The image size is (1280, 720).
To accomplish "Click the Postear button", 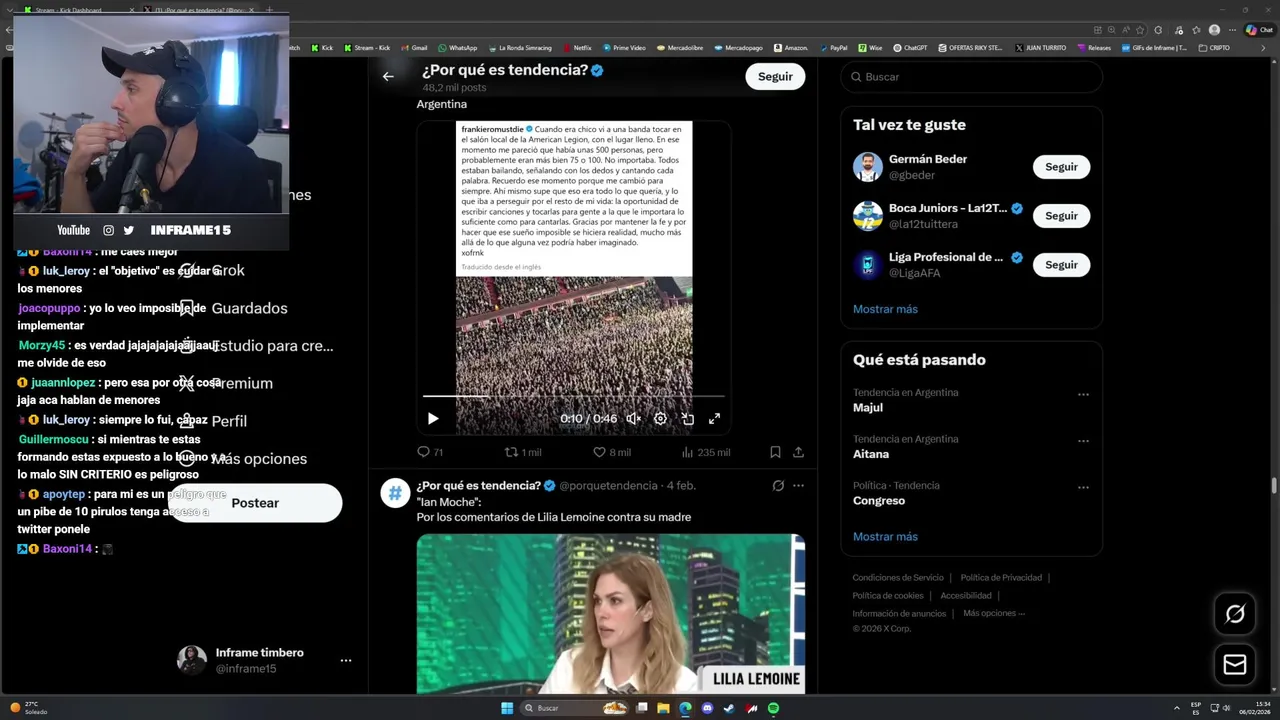I will [255, 503].
